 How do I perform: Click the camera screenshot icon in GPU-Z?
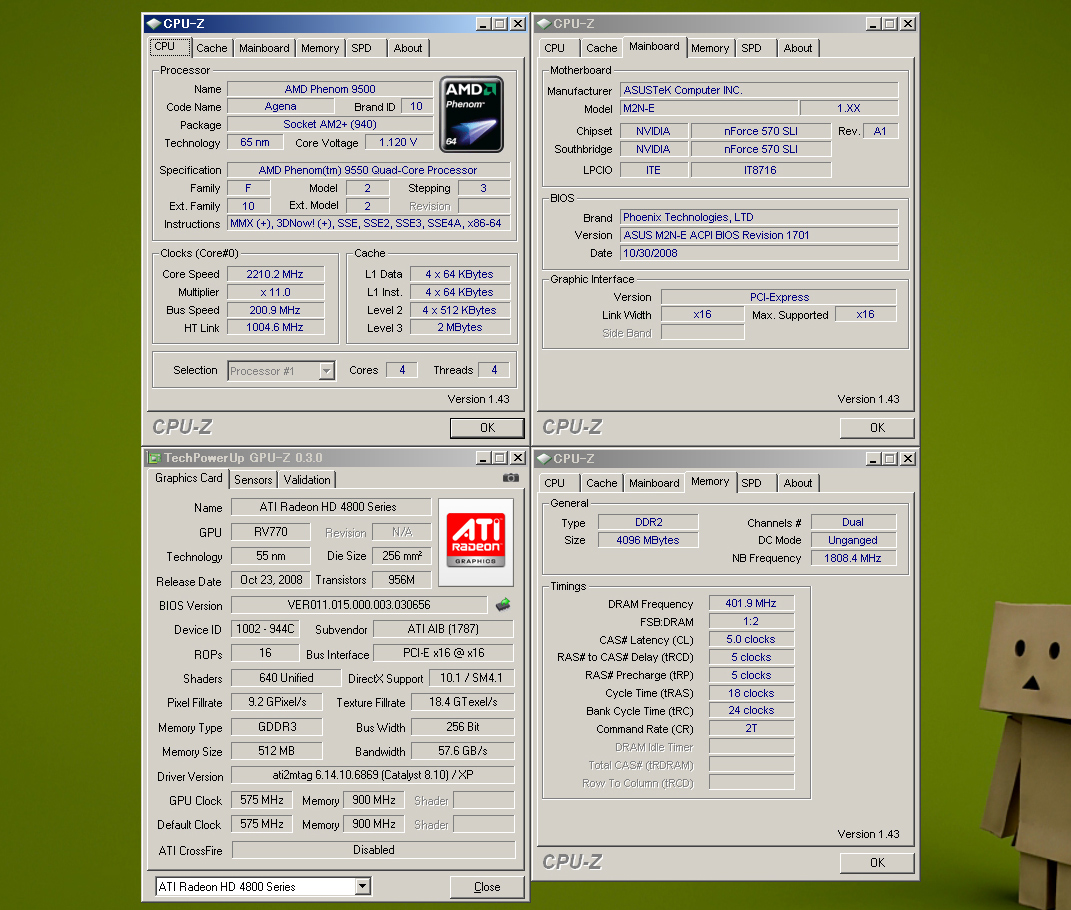tap(511, 478)
